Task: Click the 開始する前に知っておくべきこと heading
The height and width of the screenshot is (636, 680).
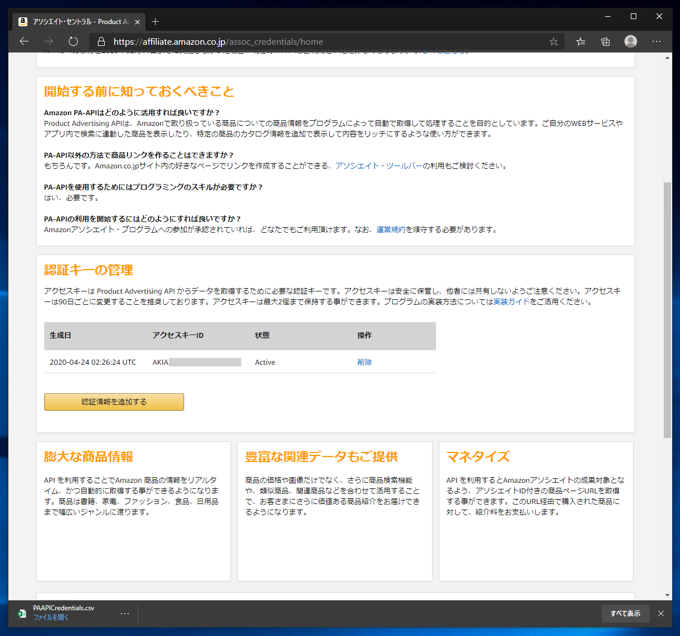Action: click(x=139, y=91)
